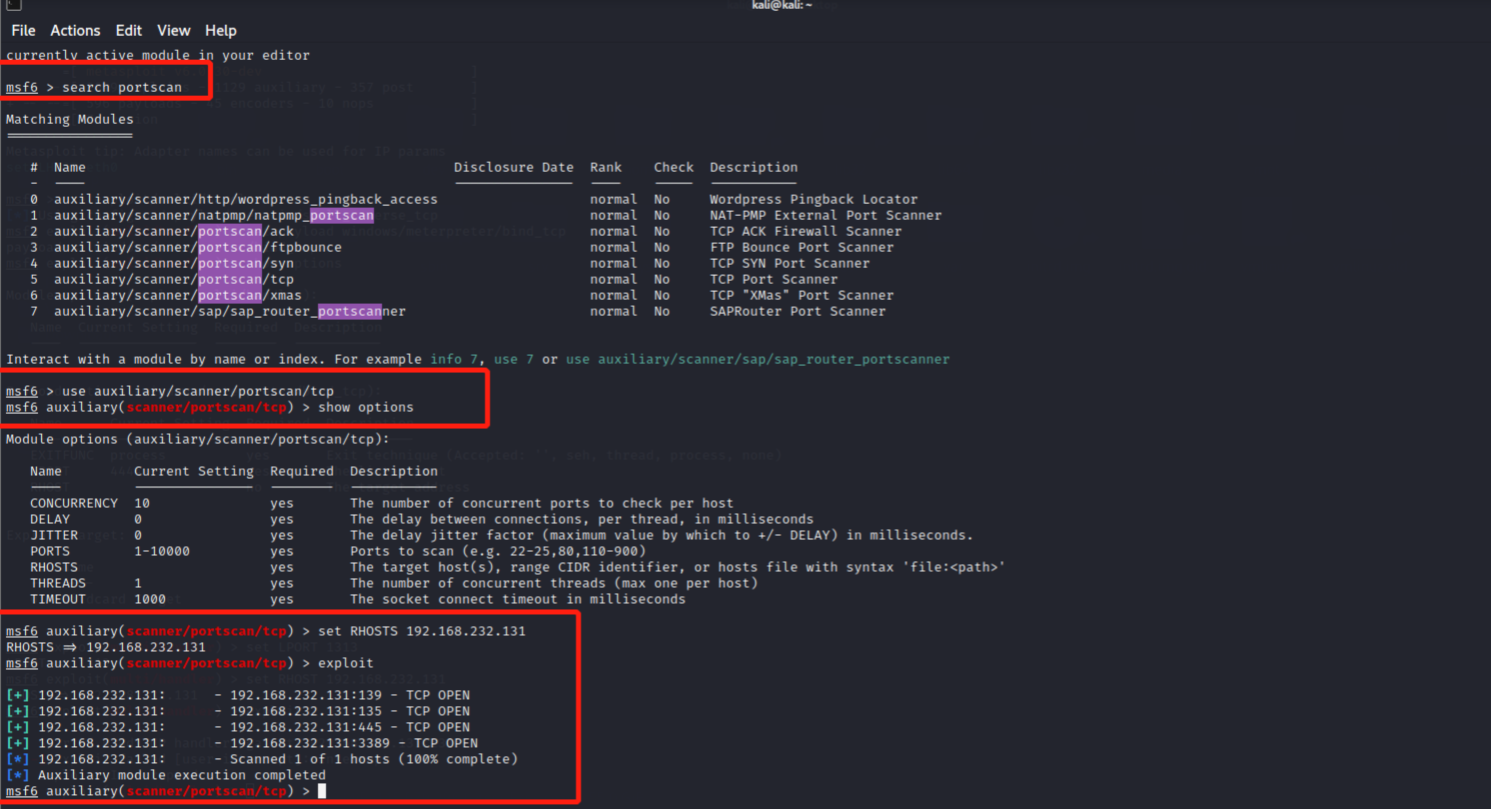Click the '192.168.232.131:3389 - TCP OPEN' result
The height and width of the screenshot is (809, 1491).
pos(354,743)
